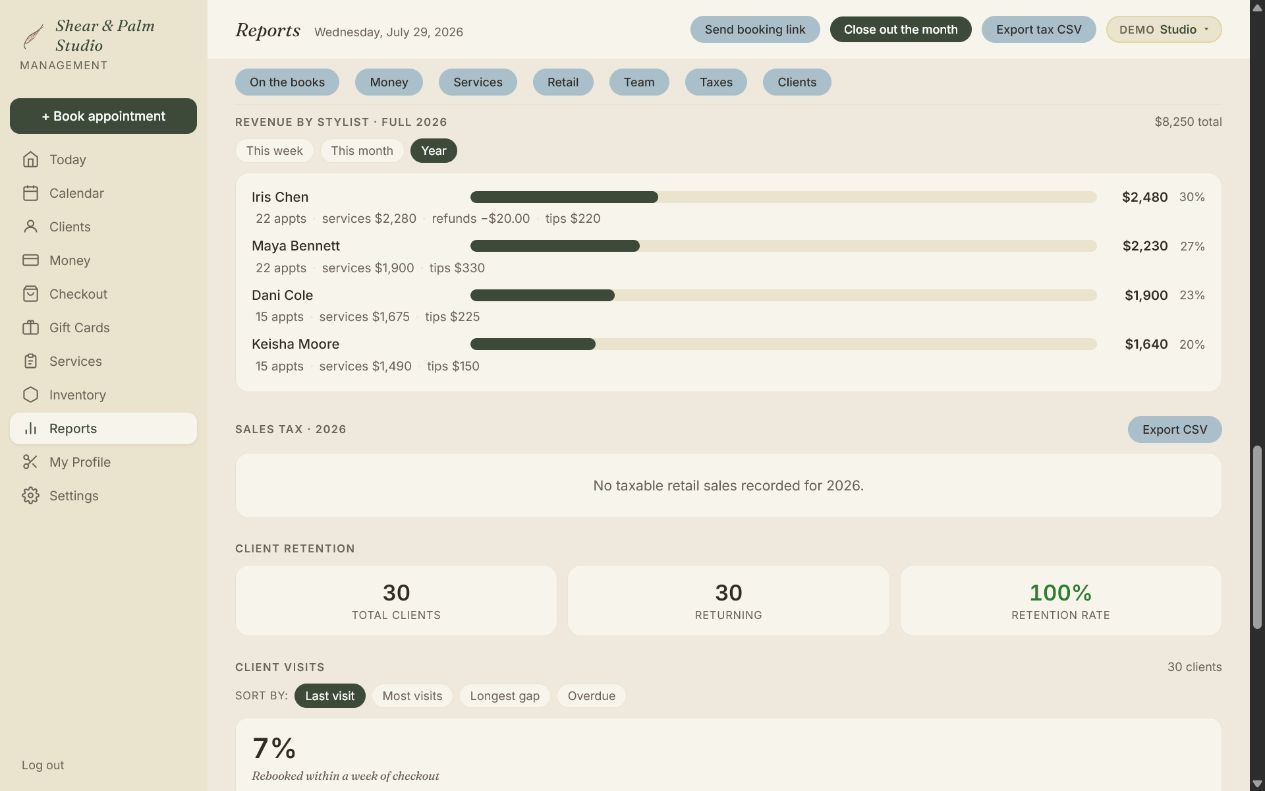The image size is (1265, 791).
Task: Select the Clients person icon
Action: click(31, 227)
